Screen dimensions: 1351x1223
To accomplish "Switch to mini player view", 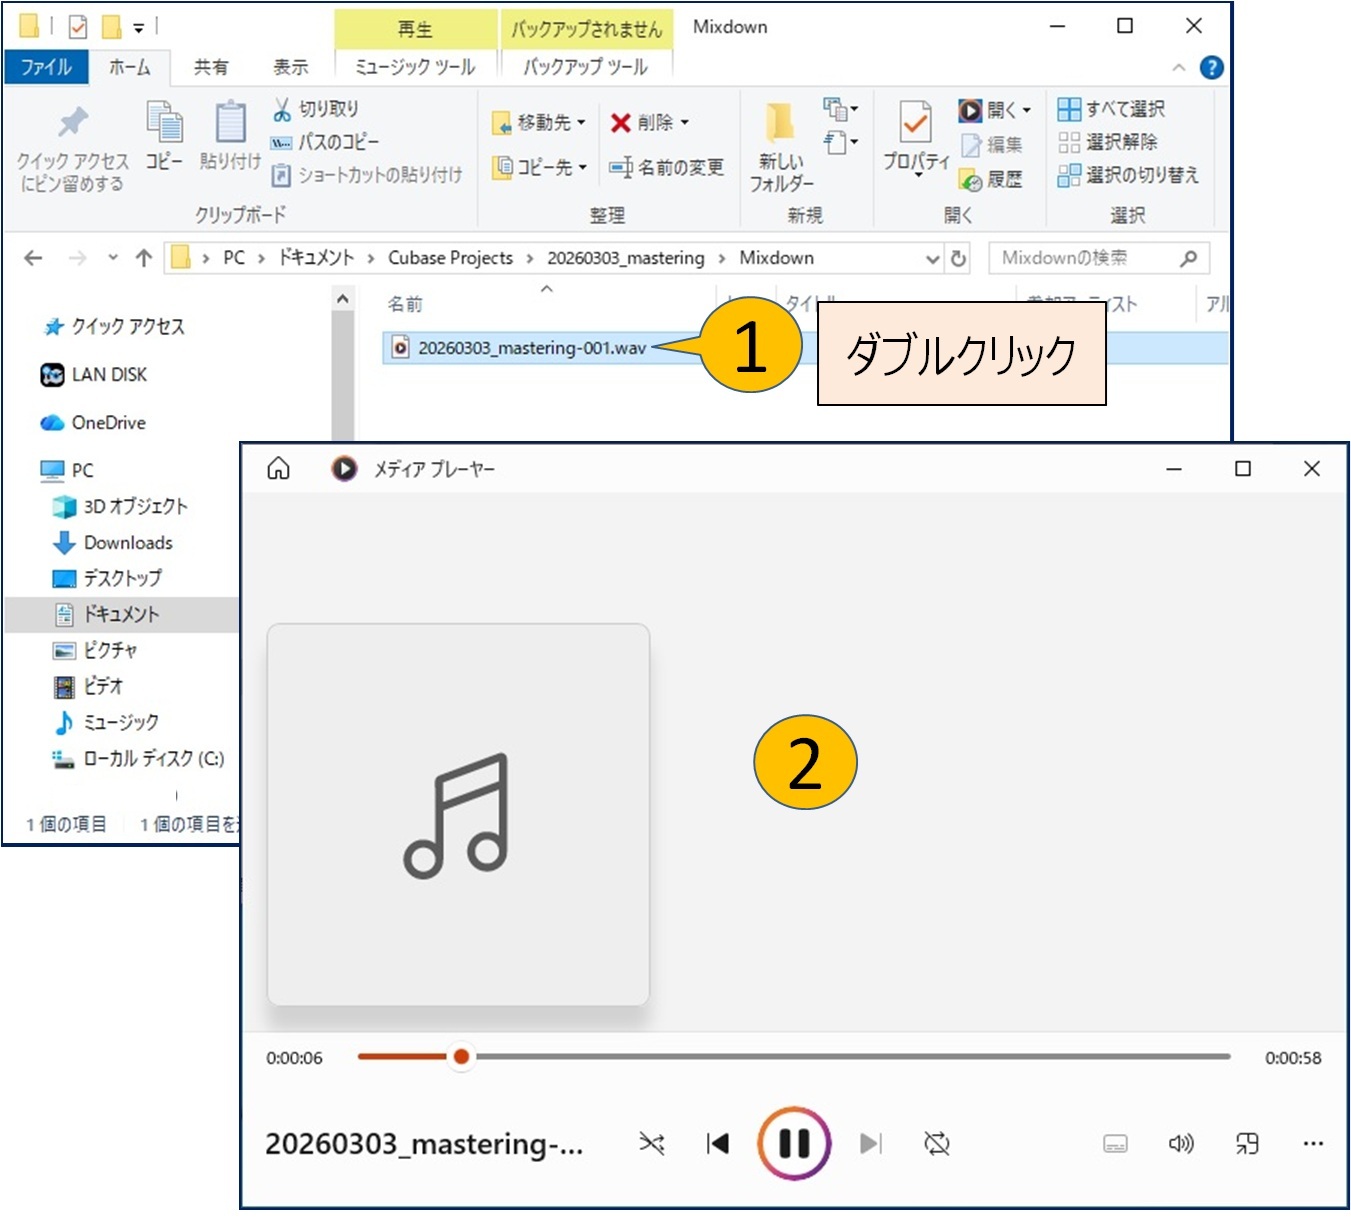I will [x=1247, y=1143].
